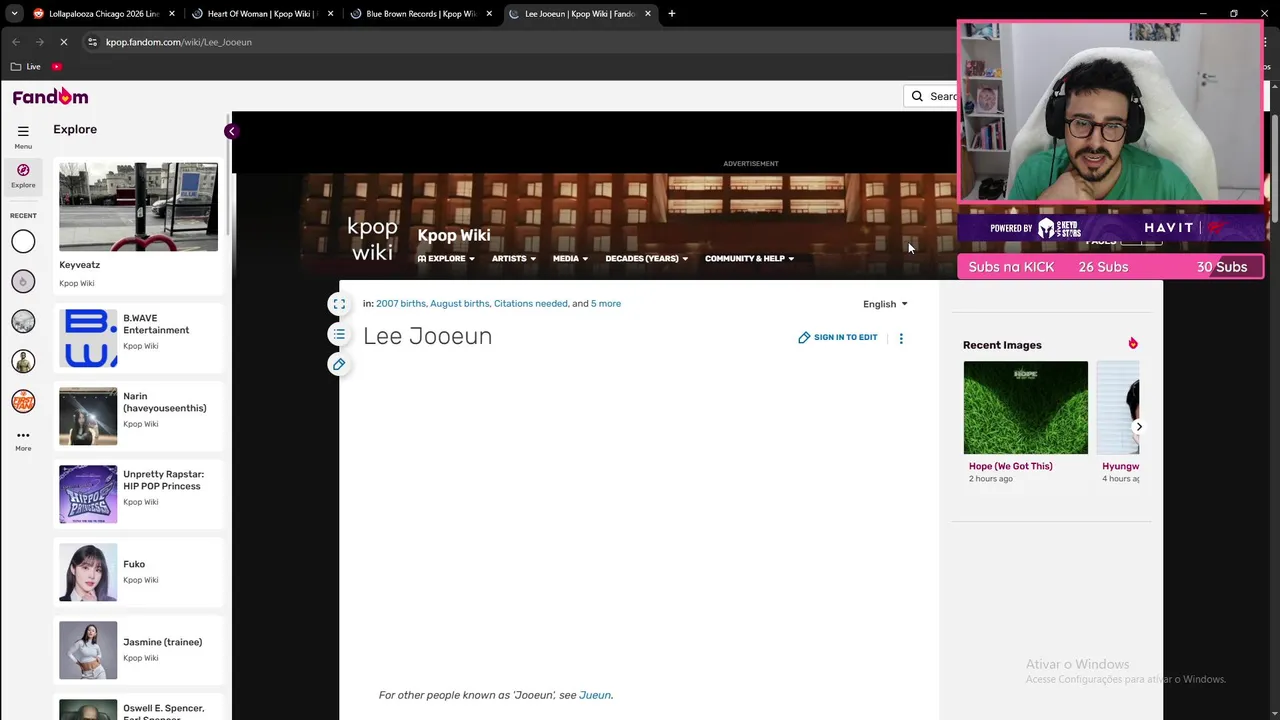Click the YouTube bookmark icon

tap(57, 66)
